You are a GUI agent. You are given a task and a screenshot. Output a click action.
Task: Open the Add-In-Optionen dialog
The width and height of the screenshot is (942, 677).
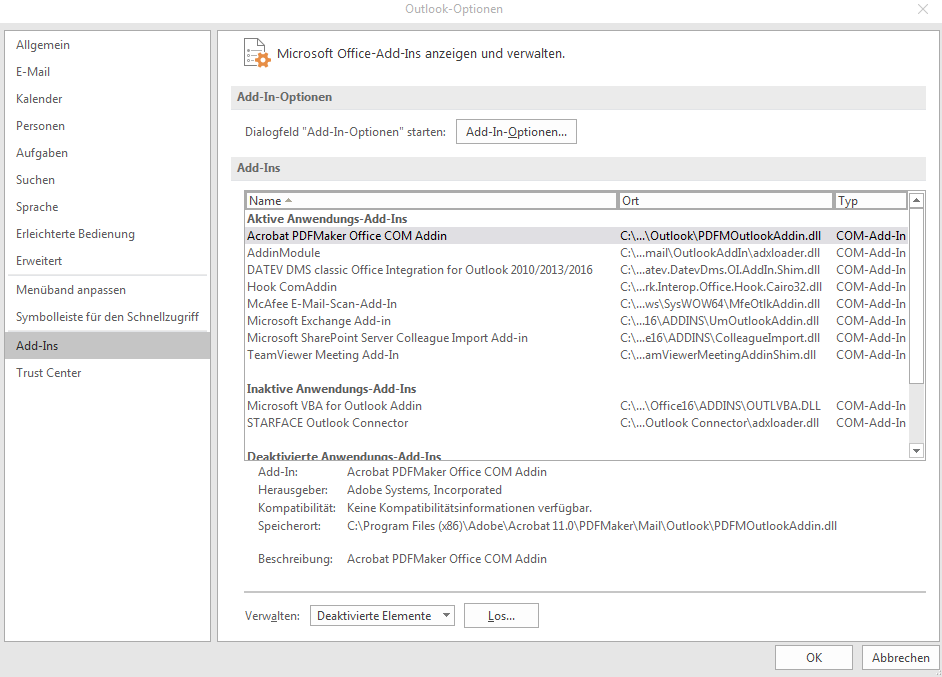[516, 131]
